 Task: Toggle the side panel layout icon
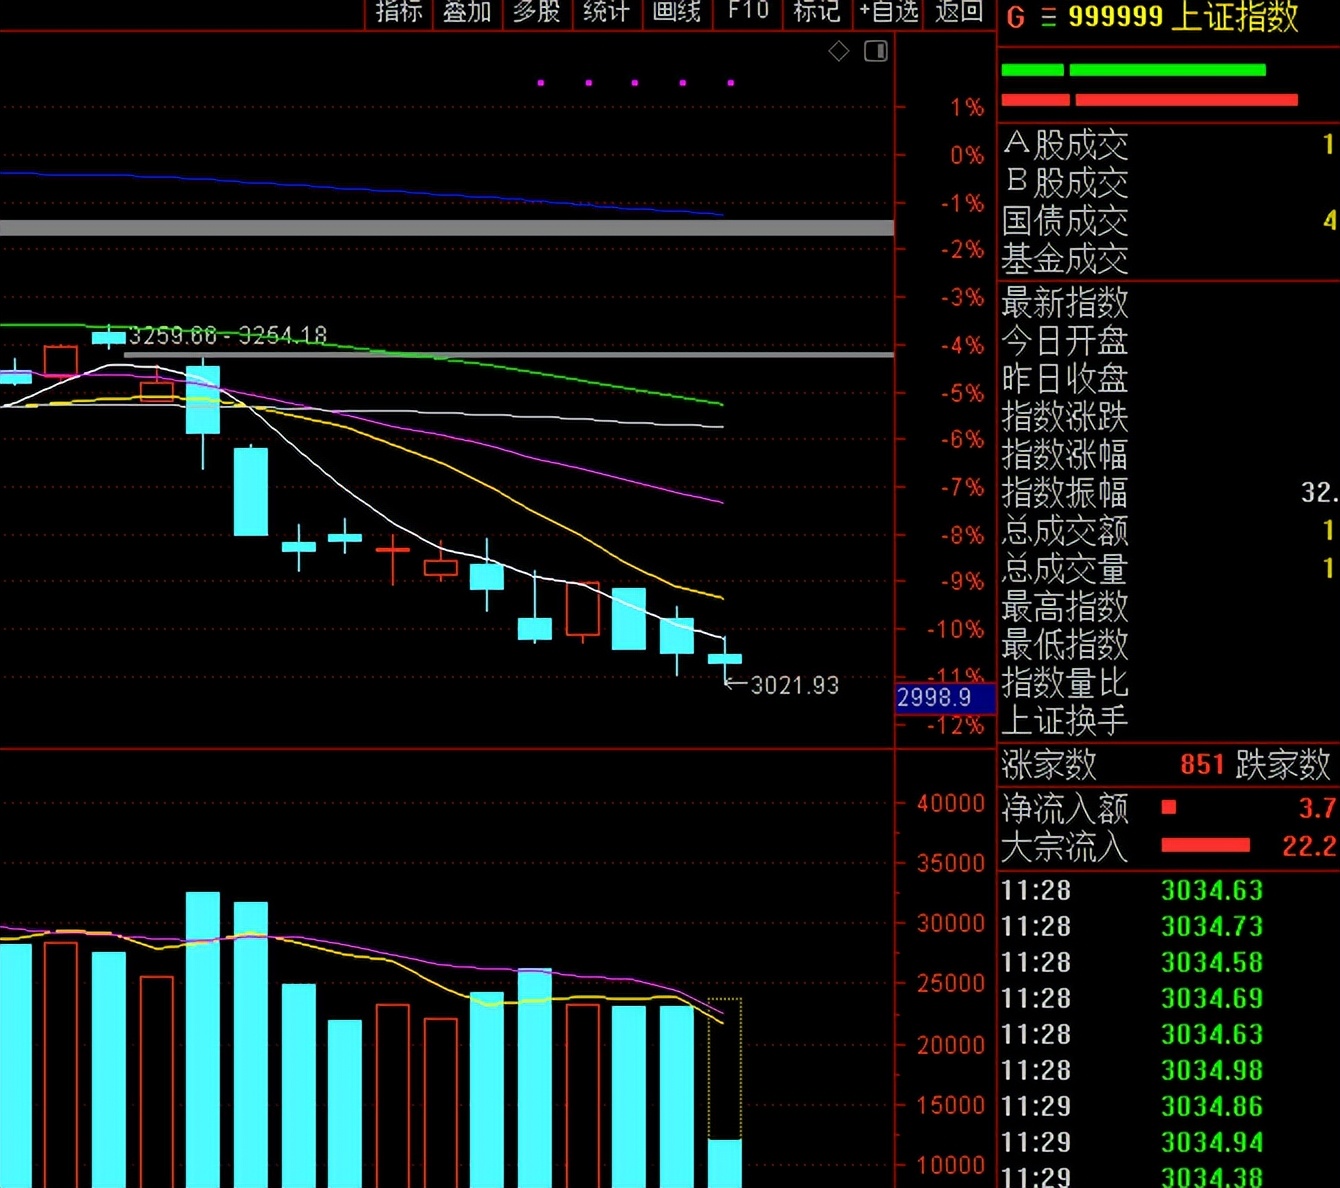876,51
